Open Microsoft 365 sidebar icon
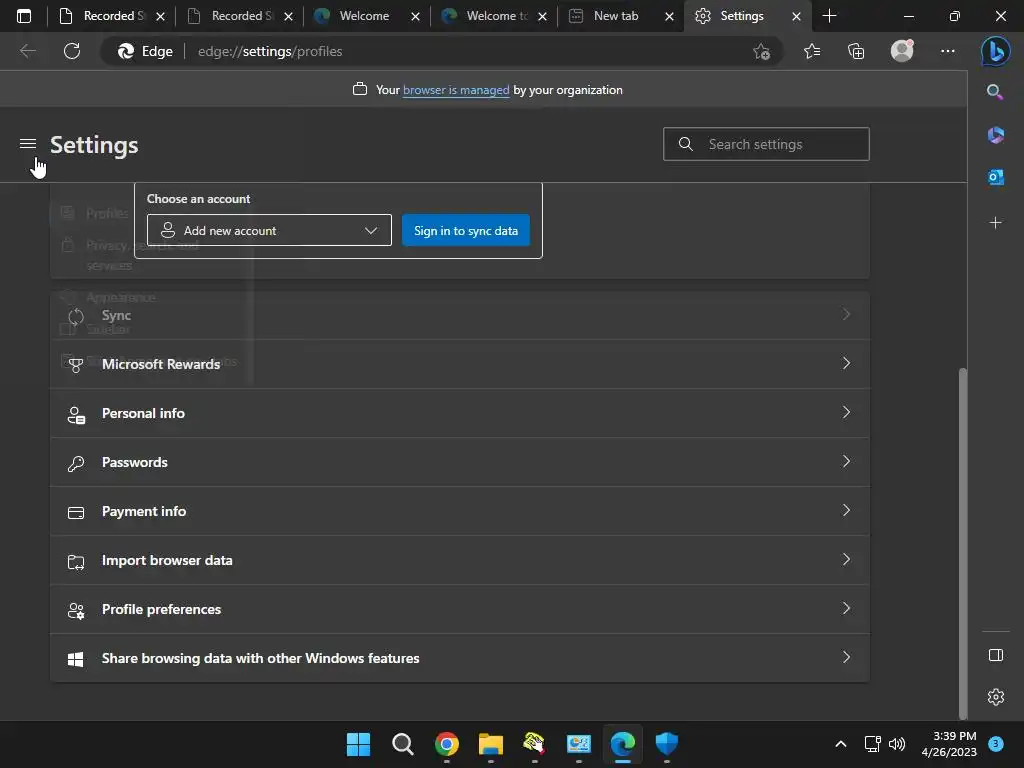1024x768 pixels. tap(995, 135)
